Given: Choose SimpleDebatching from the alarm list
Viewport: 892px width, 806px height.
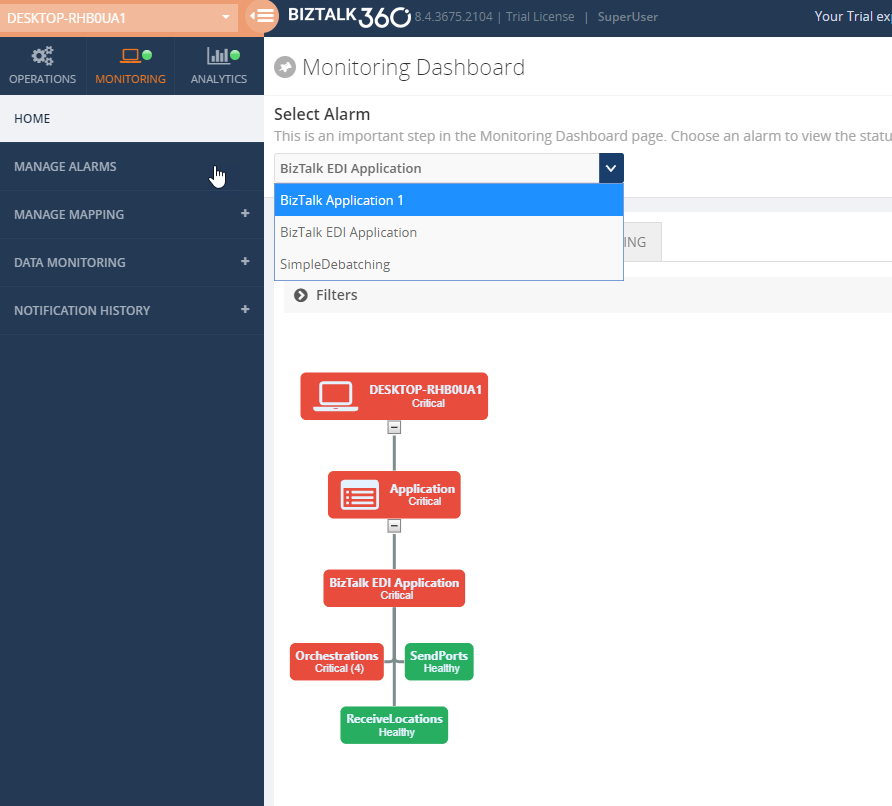Looking at the screenshot, I should [x=449, y=264].
